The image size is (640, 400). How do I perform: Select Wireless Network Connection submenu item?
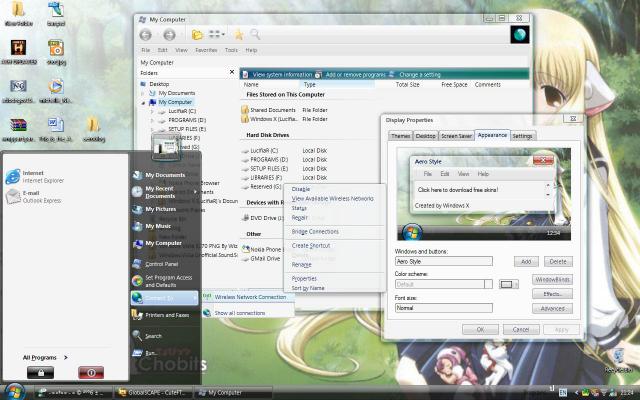[x=248, y=297]
